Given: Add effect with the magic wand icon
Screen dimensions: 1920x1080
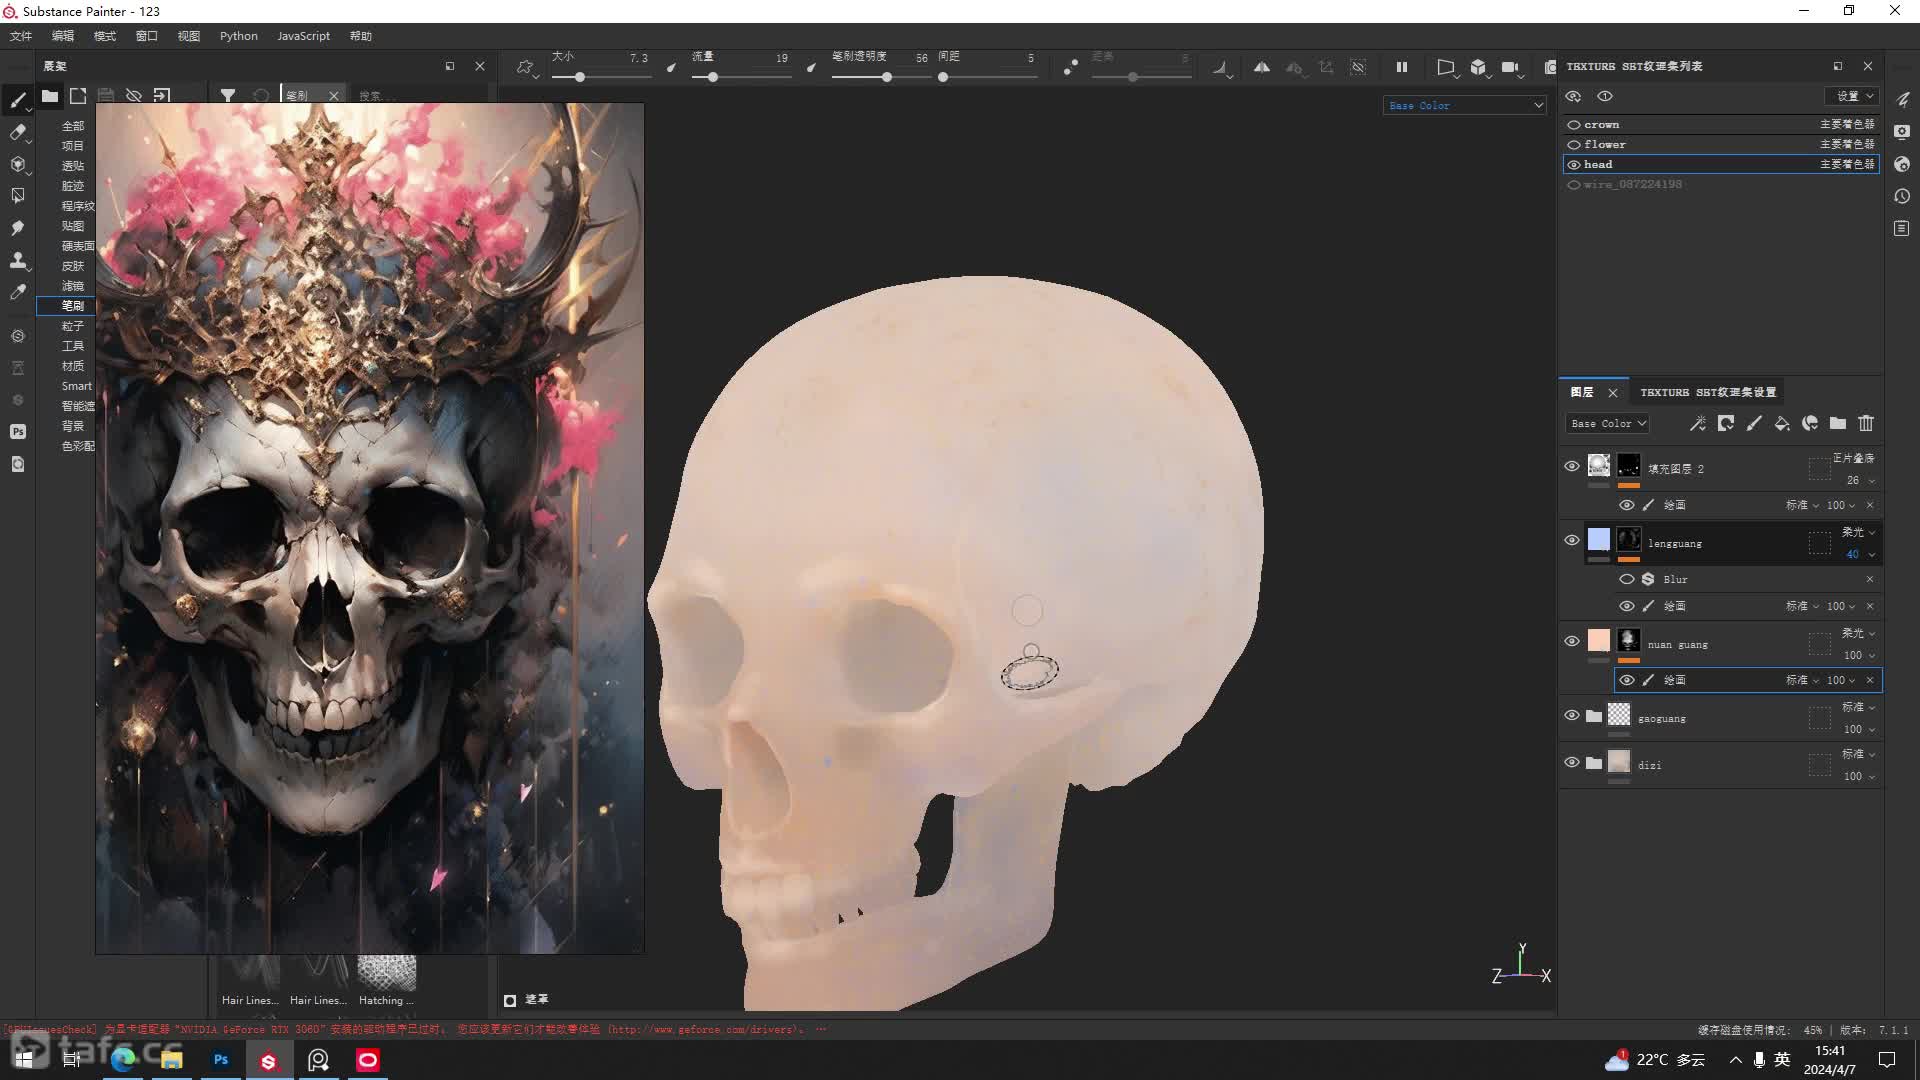Looking at the screenshot, I should coord(1698,424).
